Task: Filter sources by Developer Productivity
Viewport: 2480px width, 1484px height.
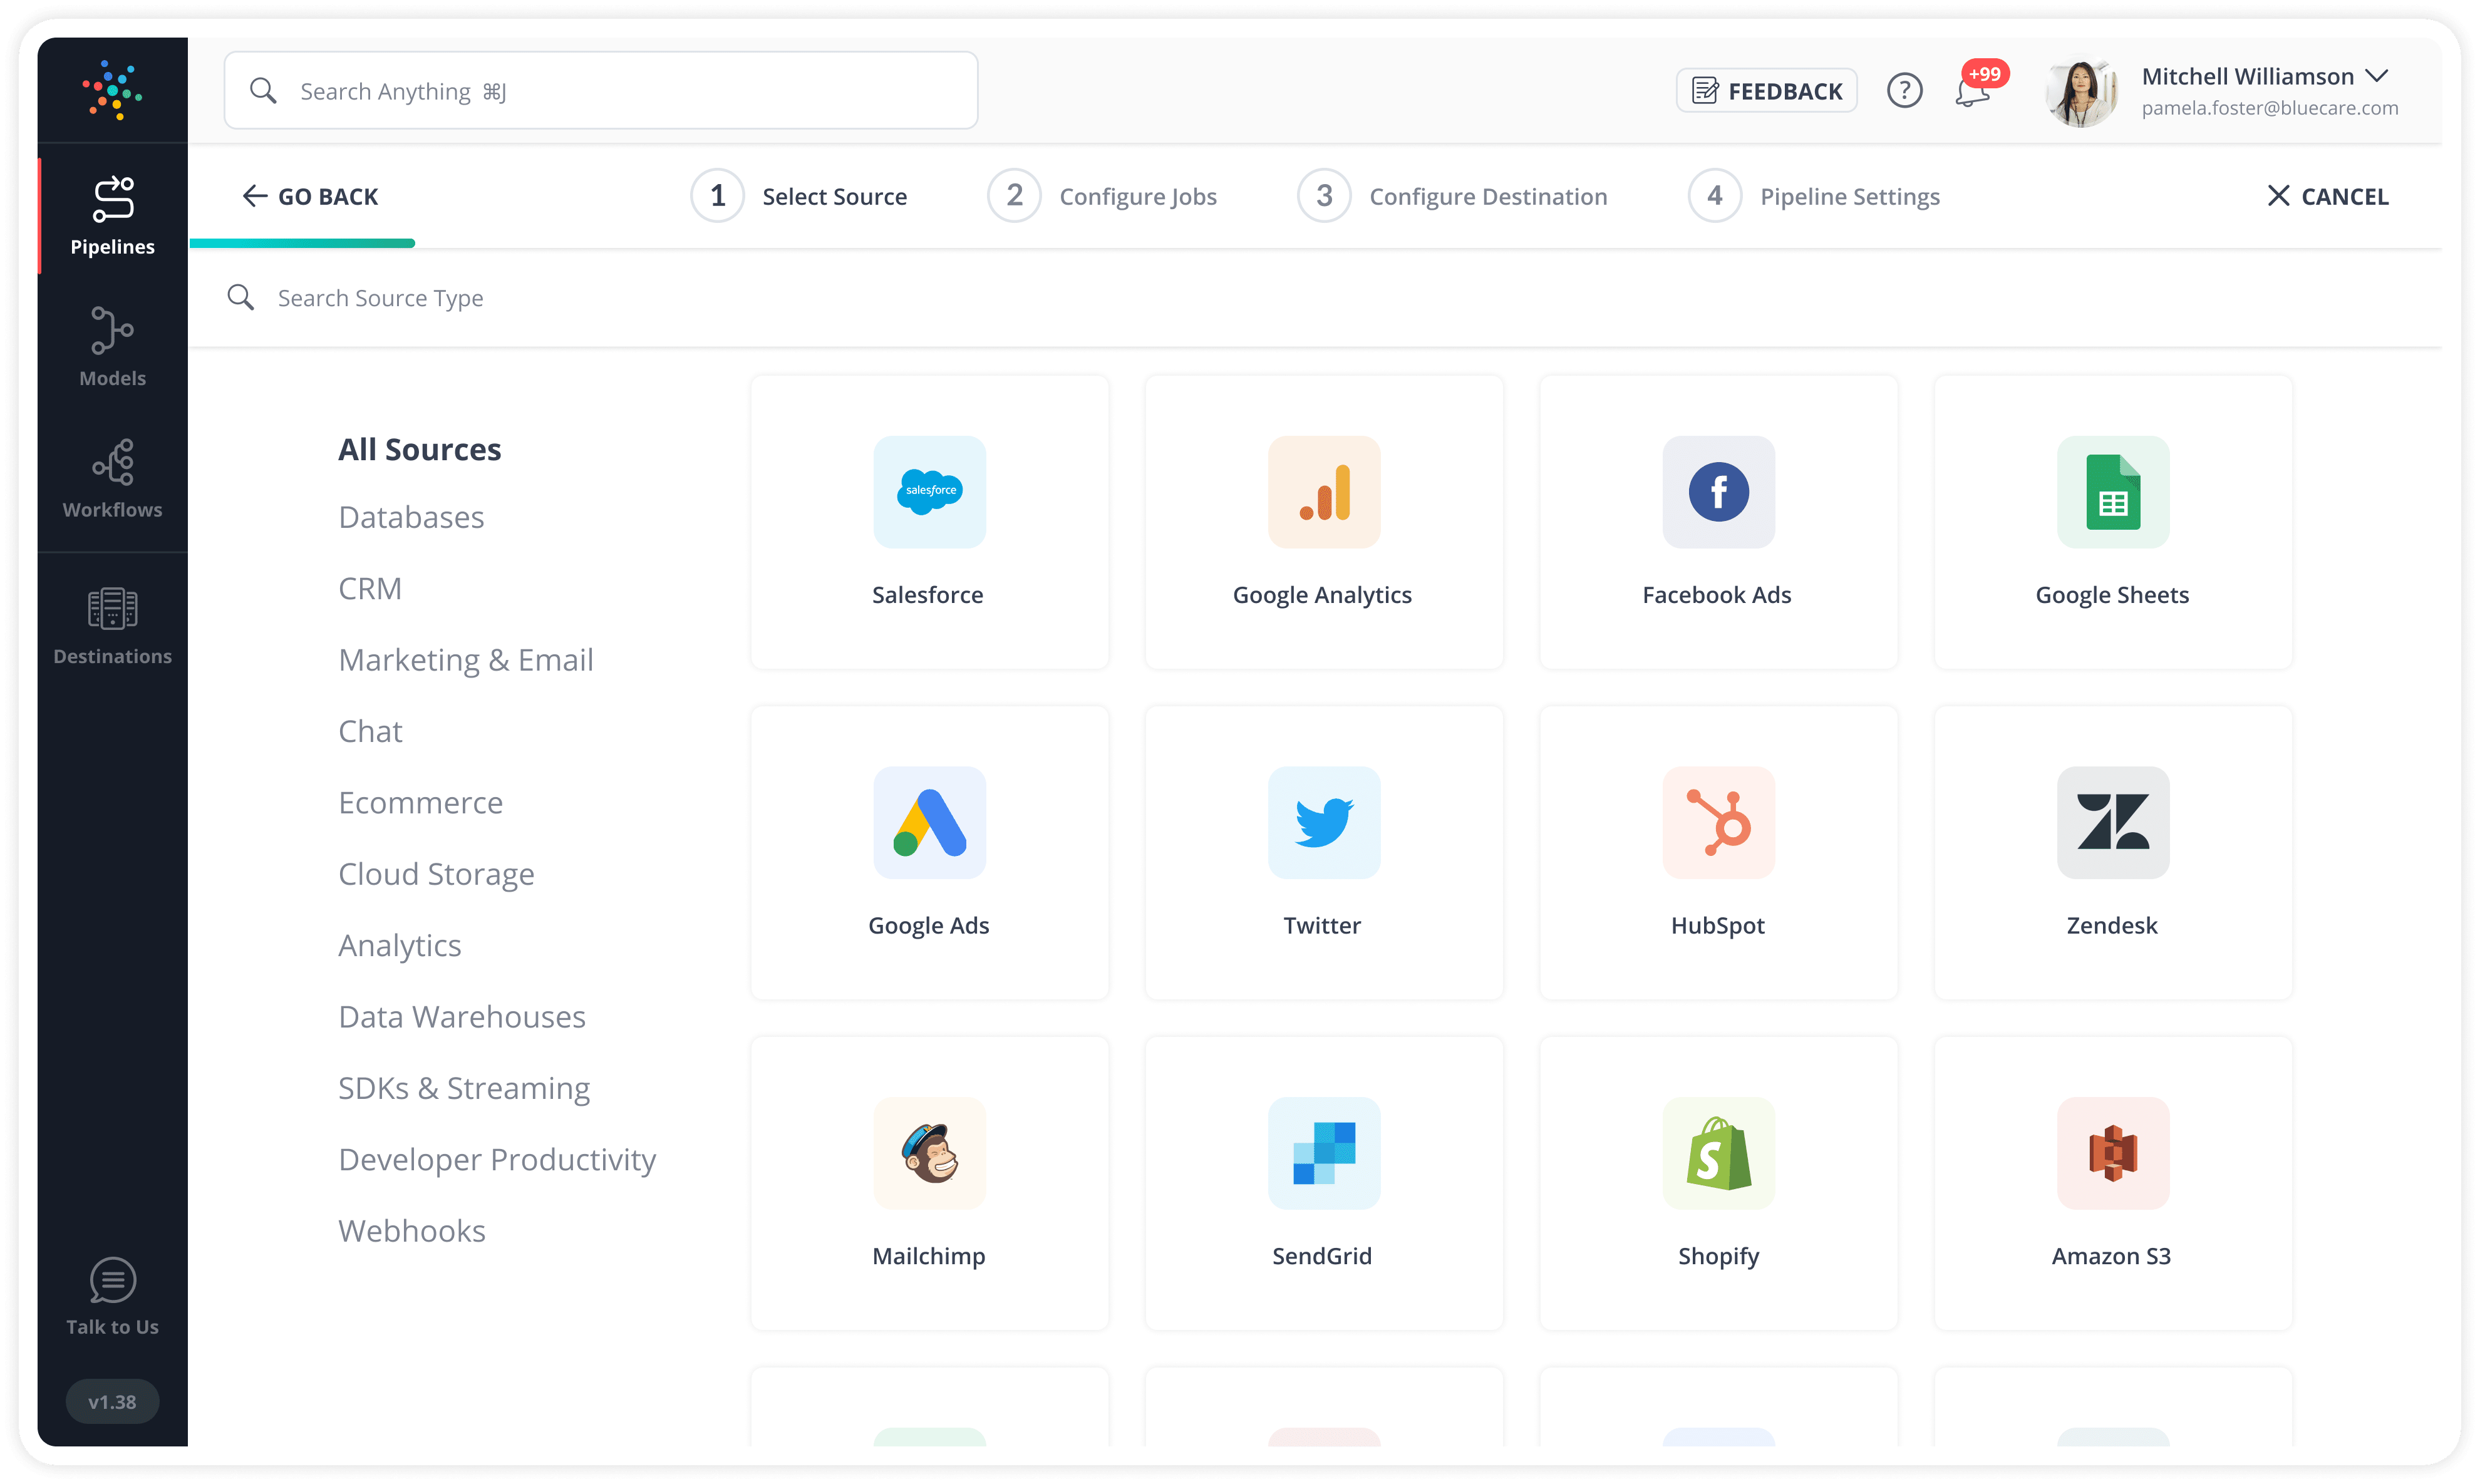Action: click(497, 1160)
